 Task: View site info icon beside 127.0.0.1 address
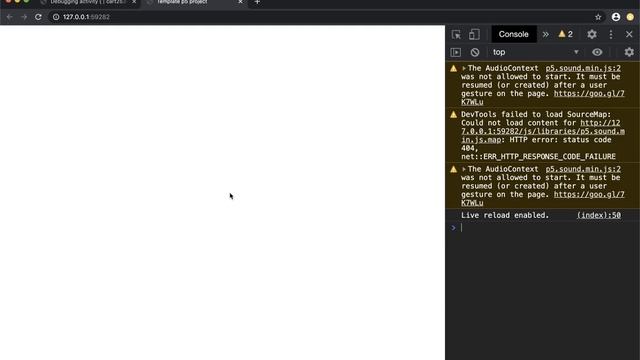pyautogui.click(x=56, y=17)
